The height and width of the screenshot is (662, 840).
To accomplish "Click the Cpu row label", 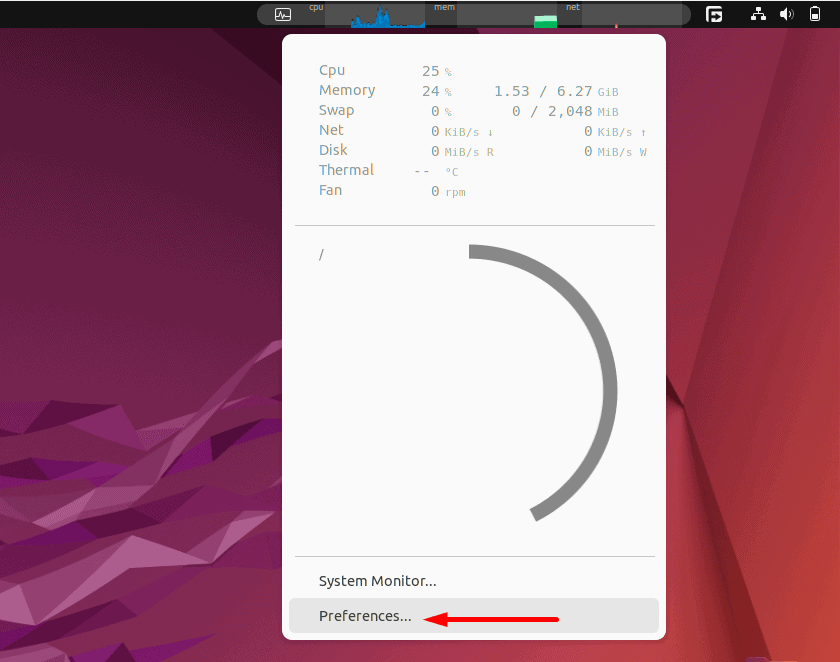I will pyautogui.click(x=332, y=71).
